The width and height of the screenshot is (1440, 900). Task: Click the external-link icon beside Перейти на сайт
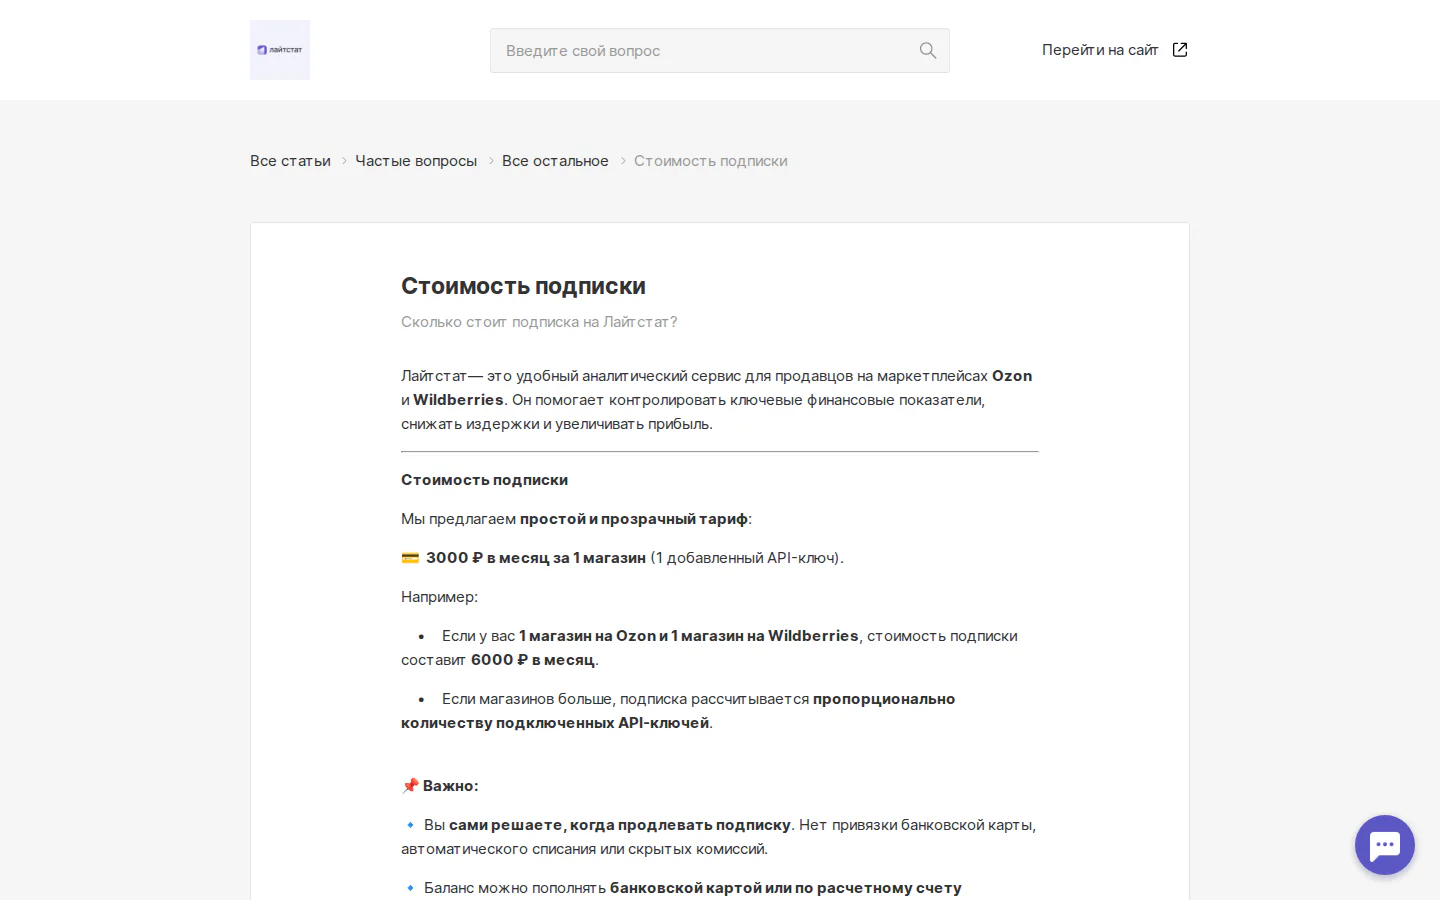[1180, 50]
